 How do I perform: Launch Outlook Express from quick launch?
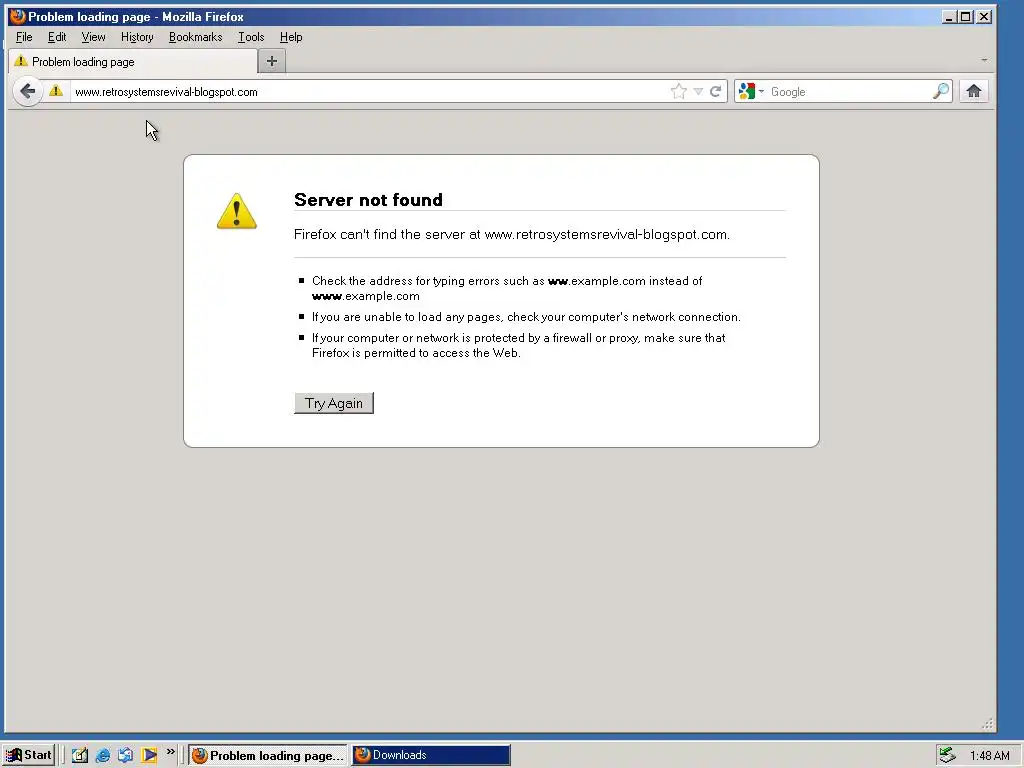coord(125,755)
